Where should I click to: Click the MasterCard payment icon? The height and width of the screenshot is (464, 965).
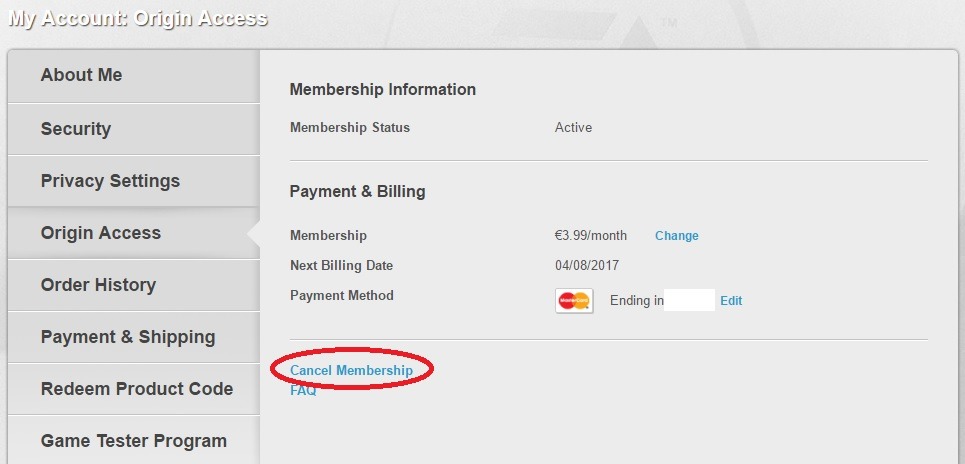point(574,300)
